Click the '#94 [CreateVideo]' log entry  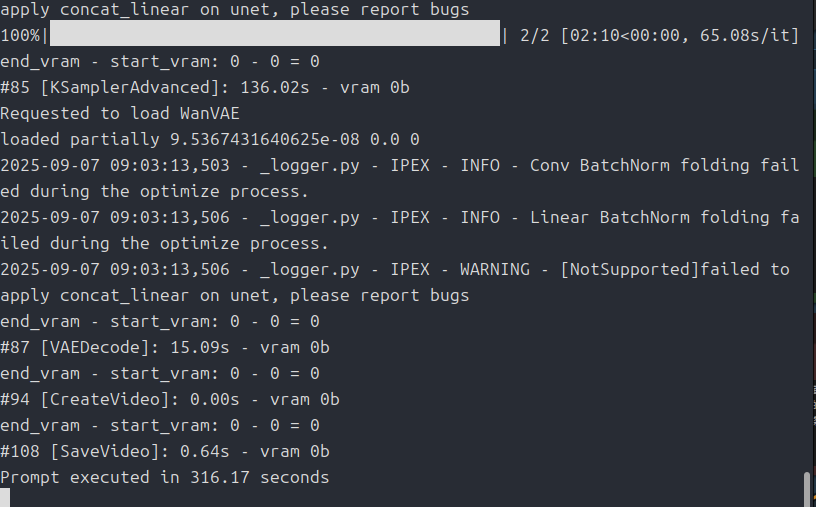click(x=170, y=399)
